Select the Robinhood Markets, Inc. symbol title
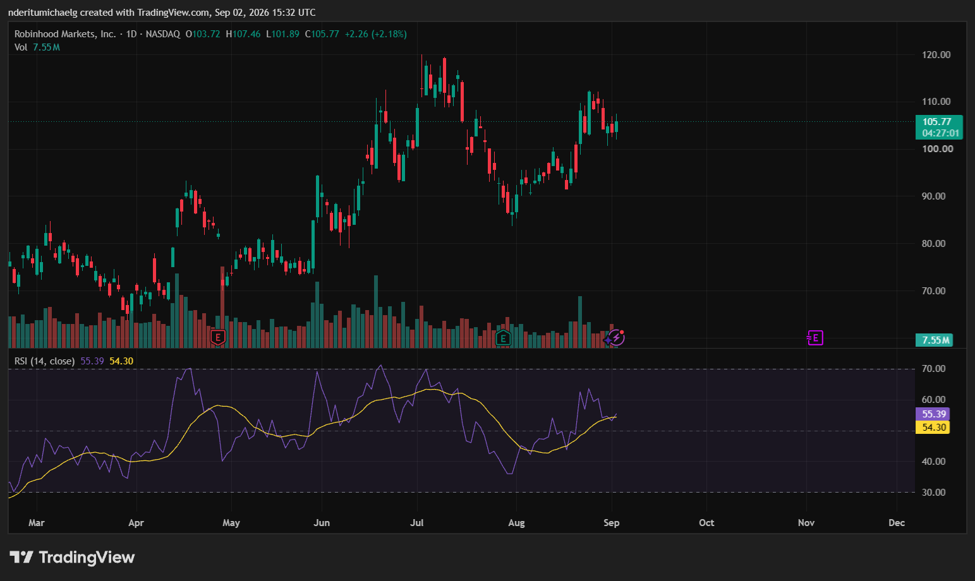The height and width of the screenshot is (581, 975). pyautogui.click(x=65, y=34)
